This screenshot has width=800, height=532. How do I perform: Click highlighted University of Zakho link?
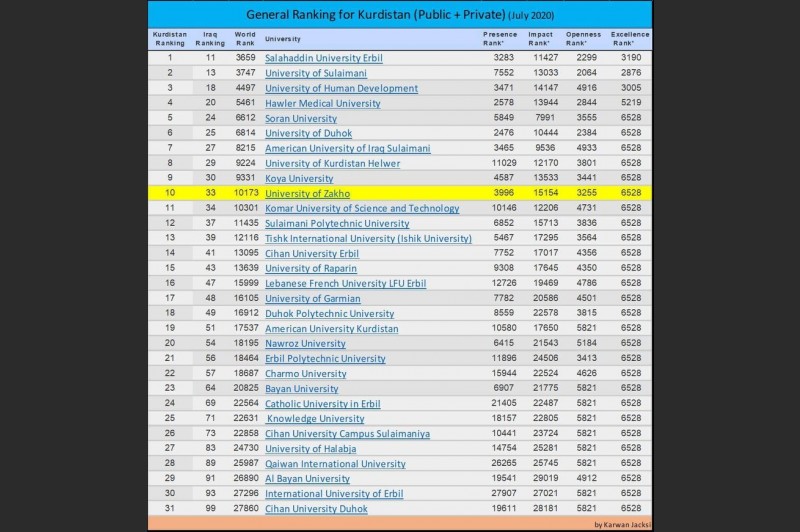pos(308,193)
